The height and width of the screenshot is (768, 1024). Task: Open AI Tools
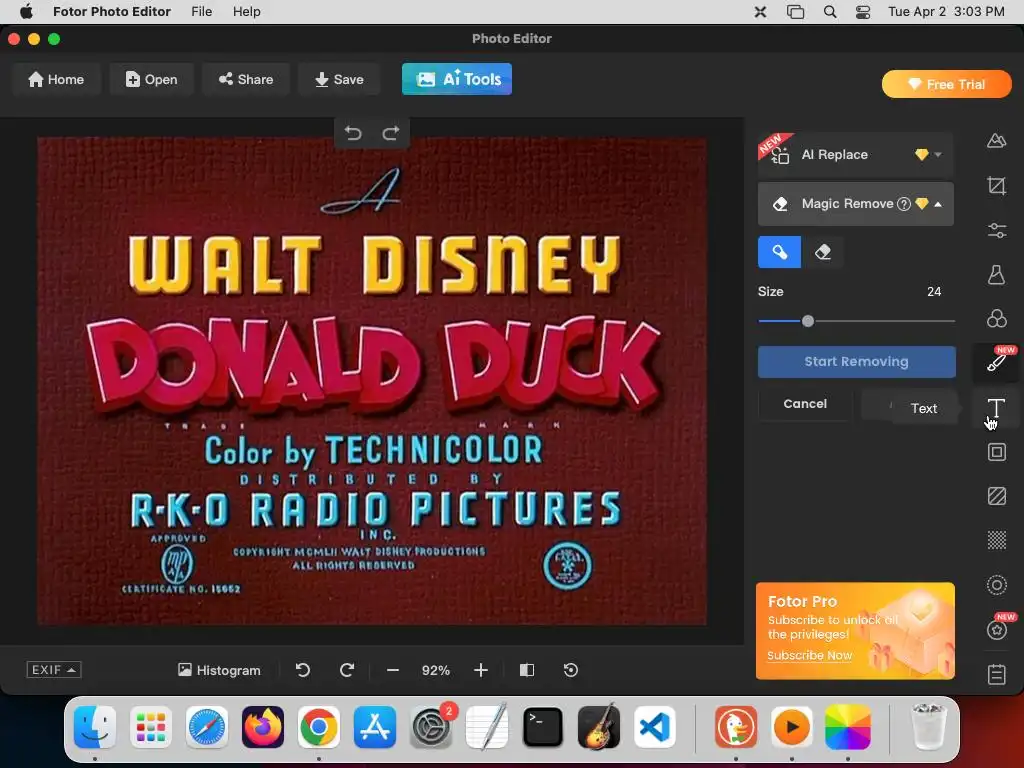click(x=456, y=79)
